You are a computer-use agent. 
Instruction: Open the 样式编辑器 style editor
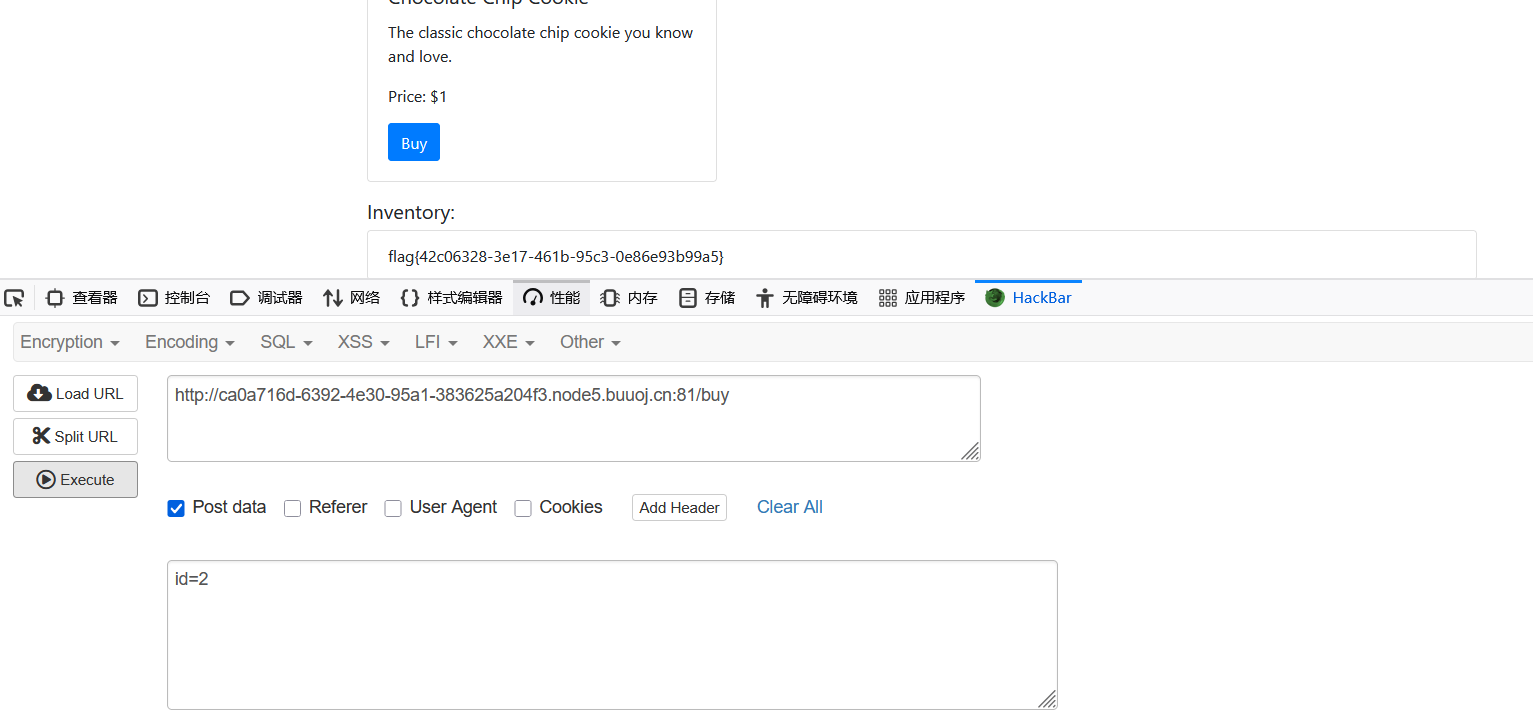pyautogui.click(x=451, y=298)
